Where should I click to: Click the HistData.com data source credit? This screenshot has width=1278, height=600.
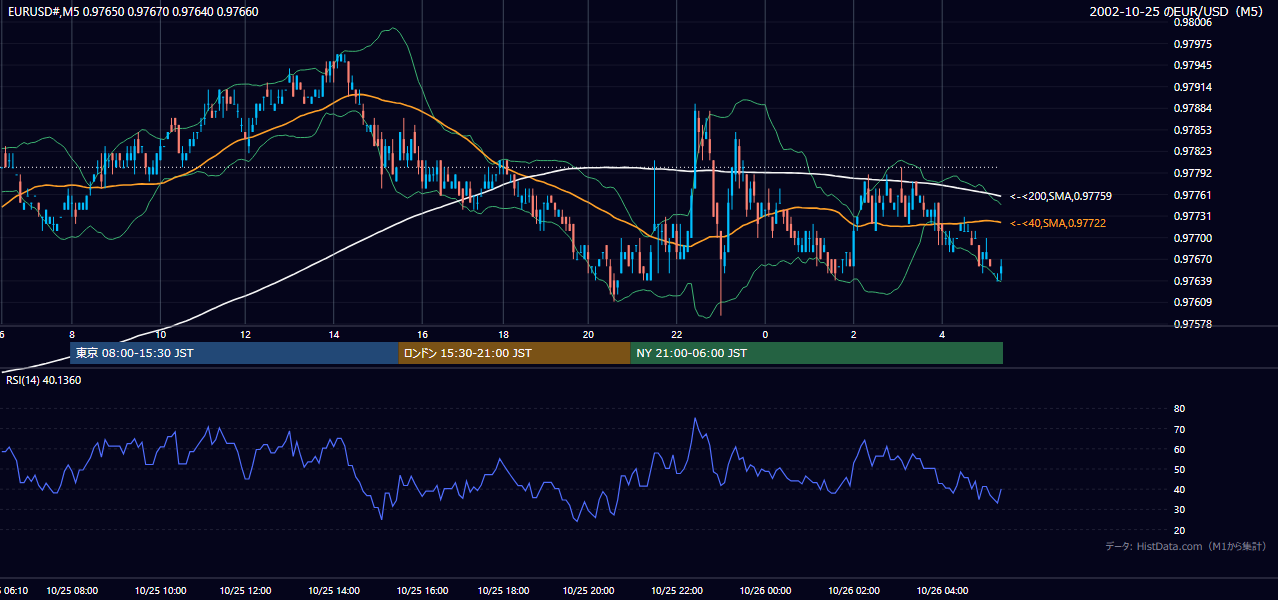(x=1185, y=546)
